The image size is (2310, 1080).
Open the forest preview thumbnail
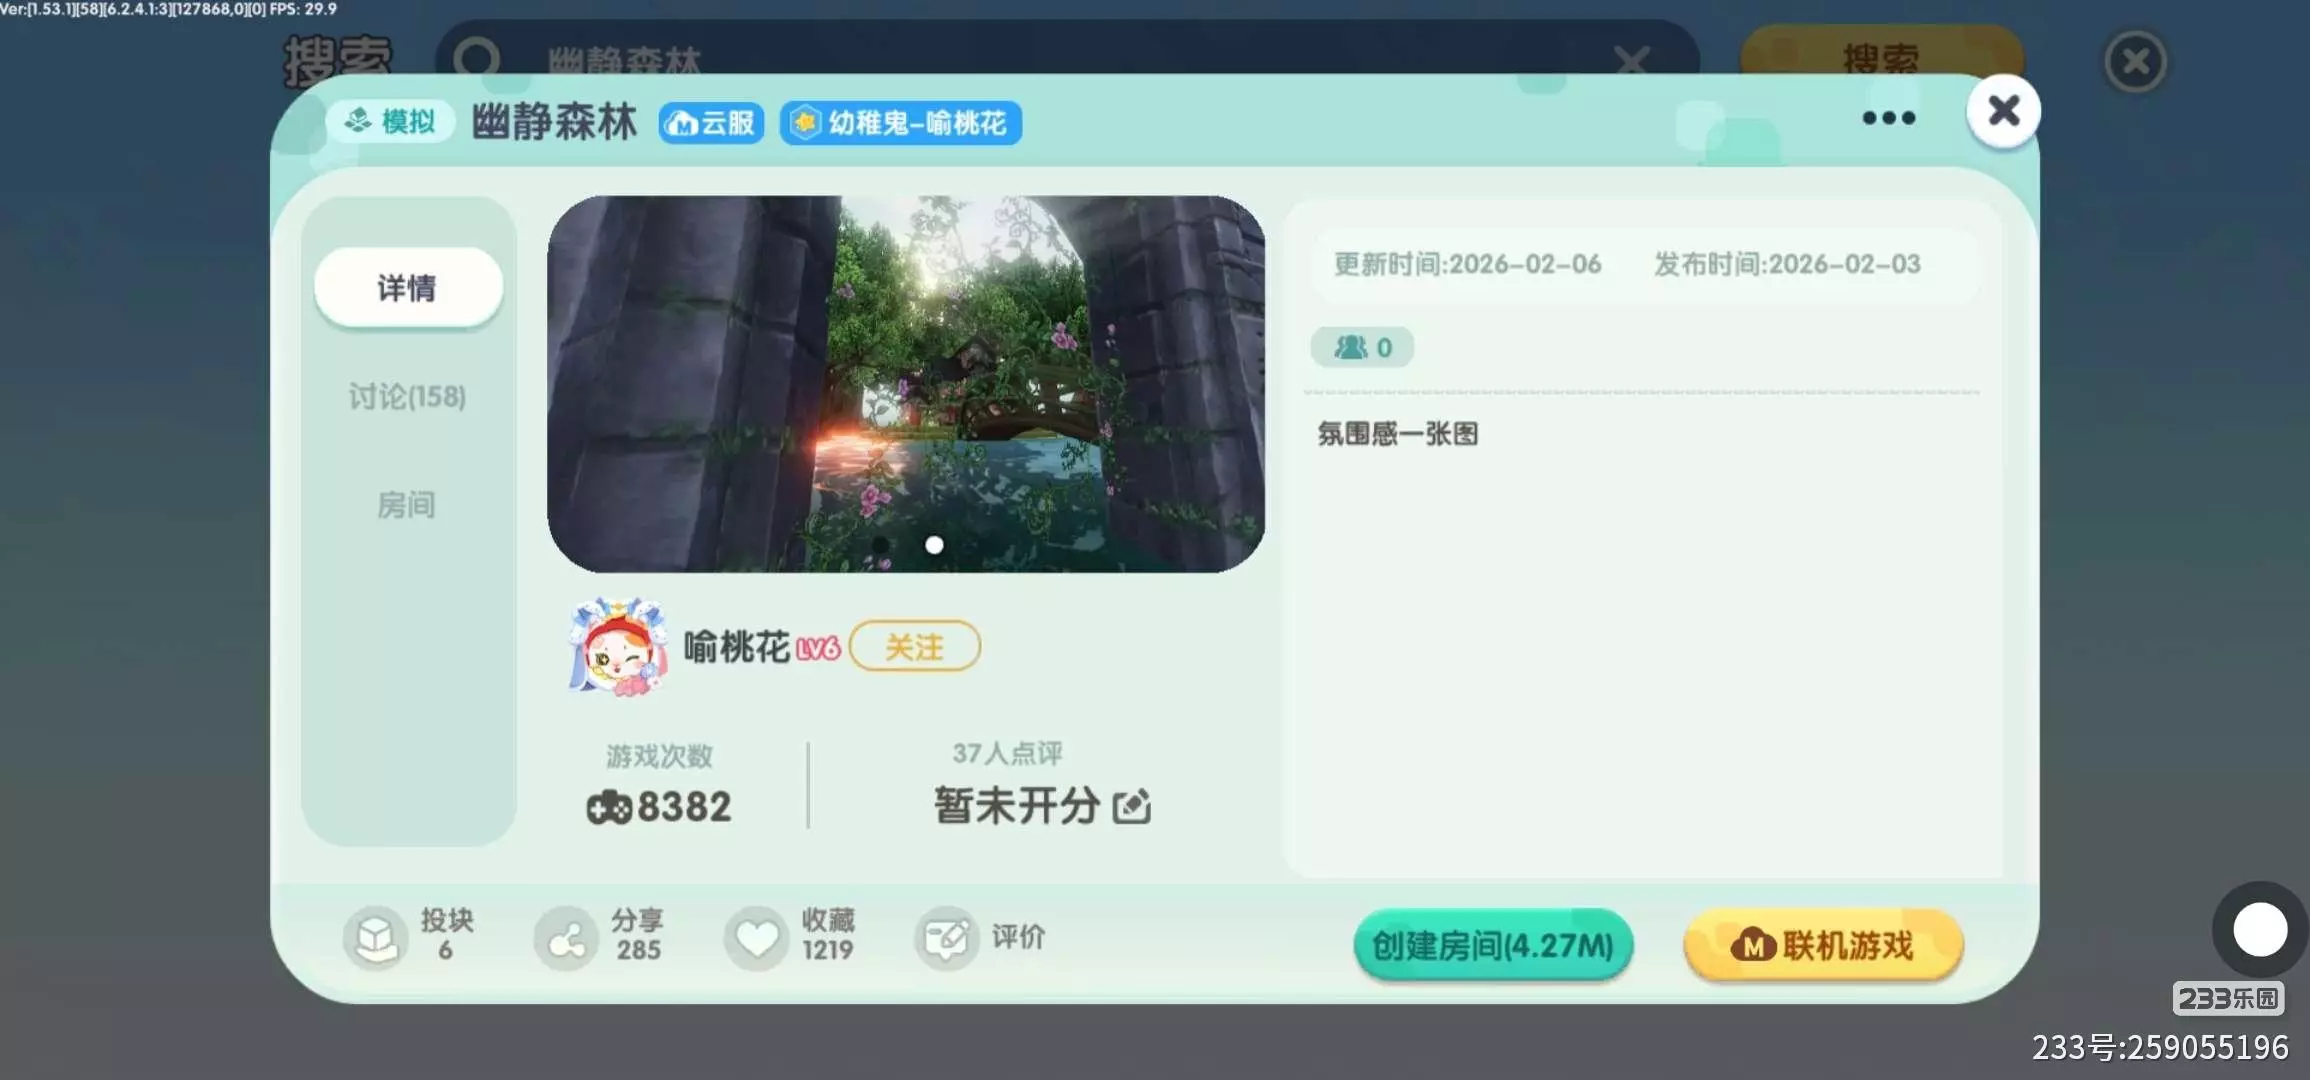(906, 384)
